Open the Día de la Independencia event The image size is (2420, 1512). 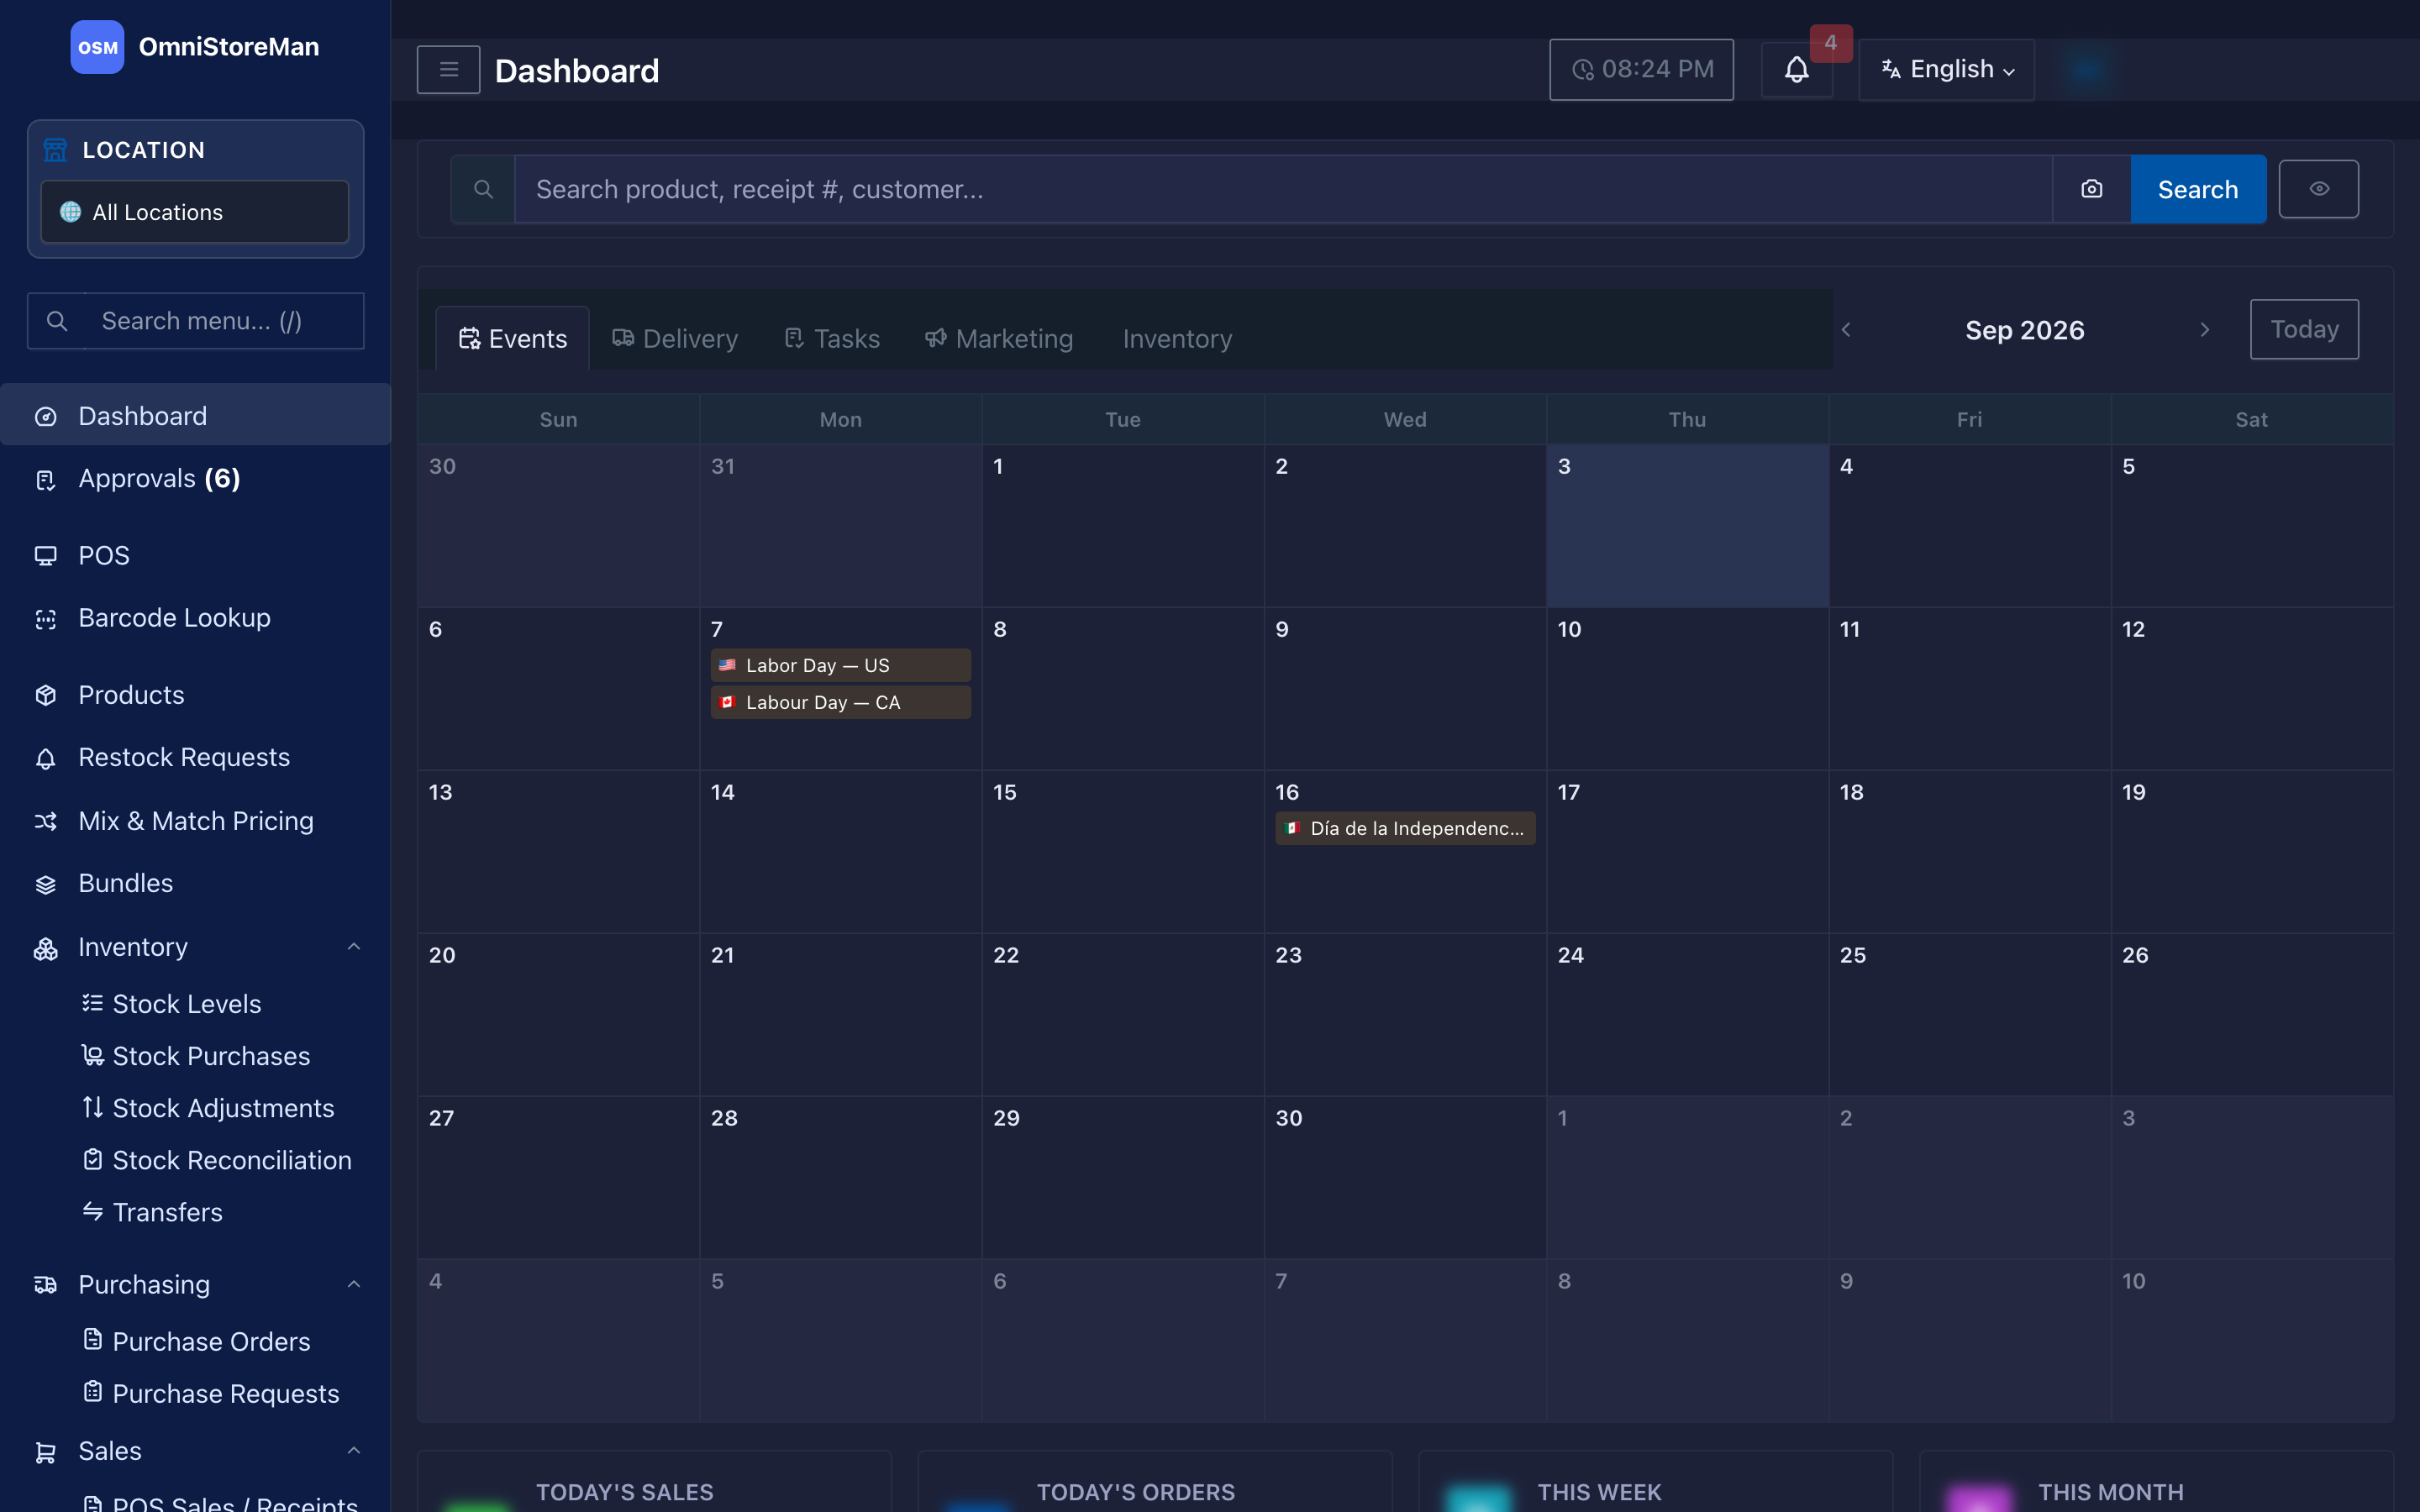[x=1405, y=828]
